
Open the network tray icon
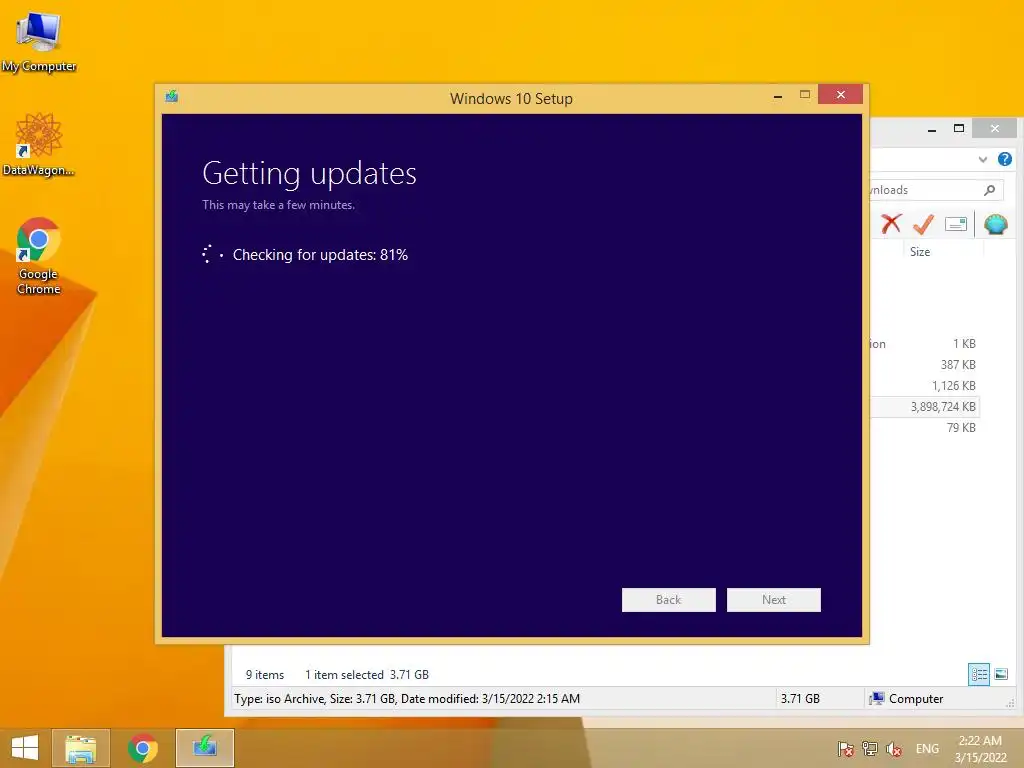(x=869, y=749)
